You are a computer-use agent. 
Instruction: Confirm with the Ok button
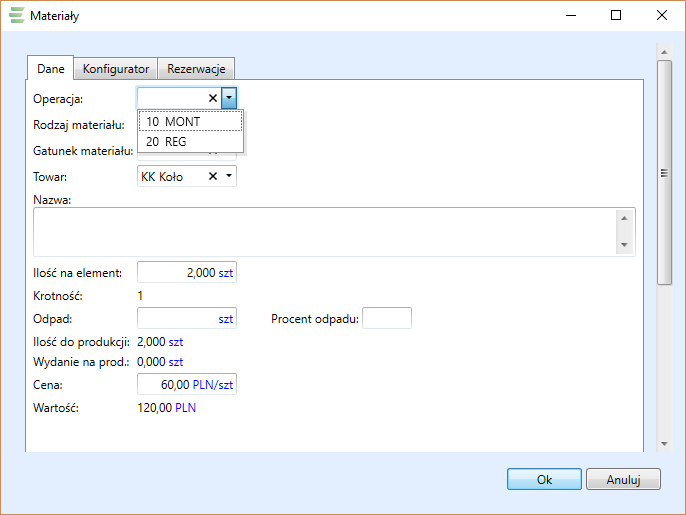544,480
